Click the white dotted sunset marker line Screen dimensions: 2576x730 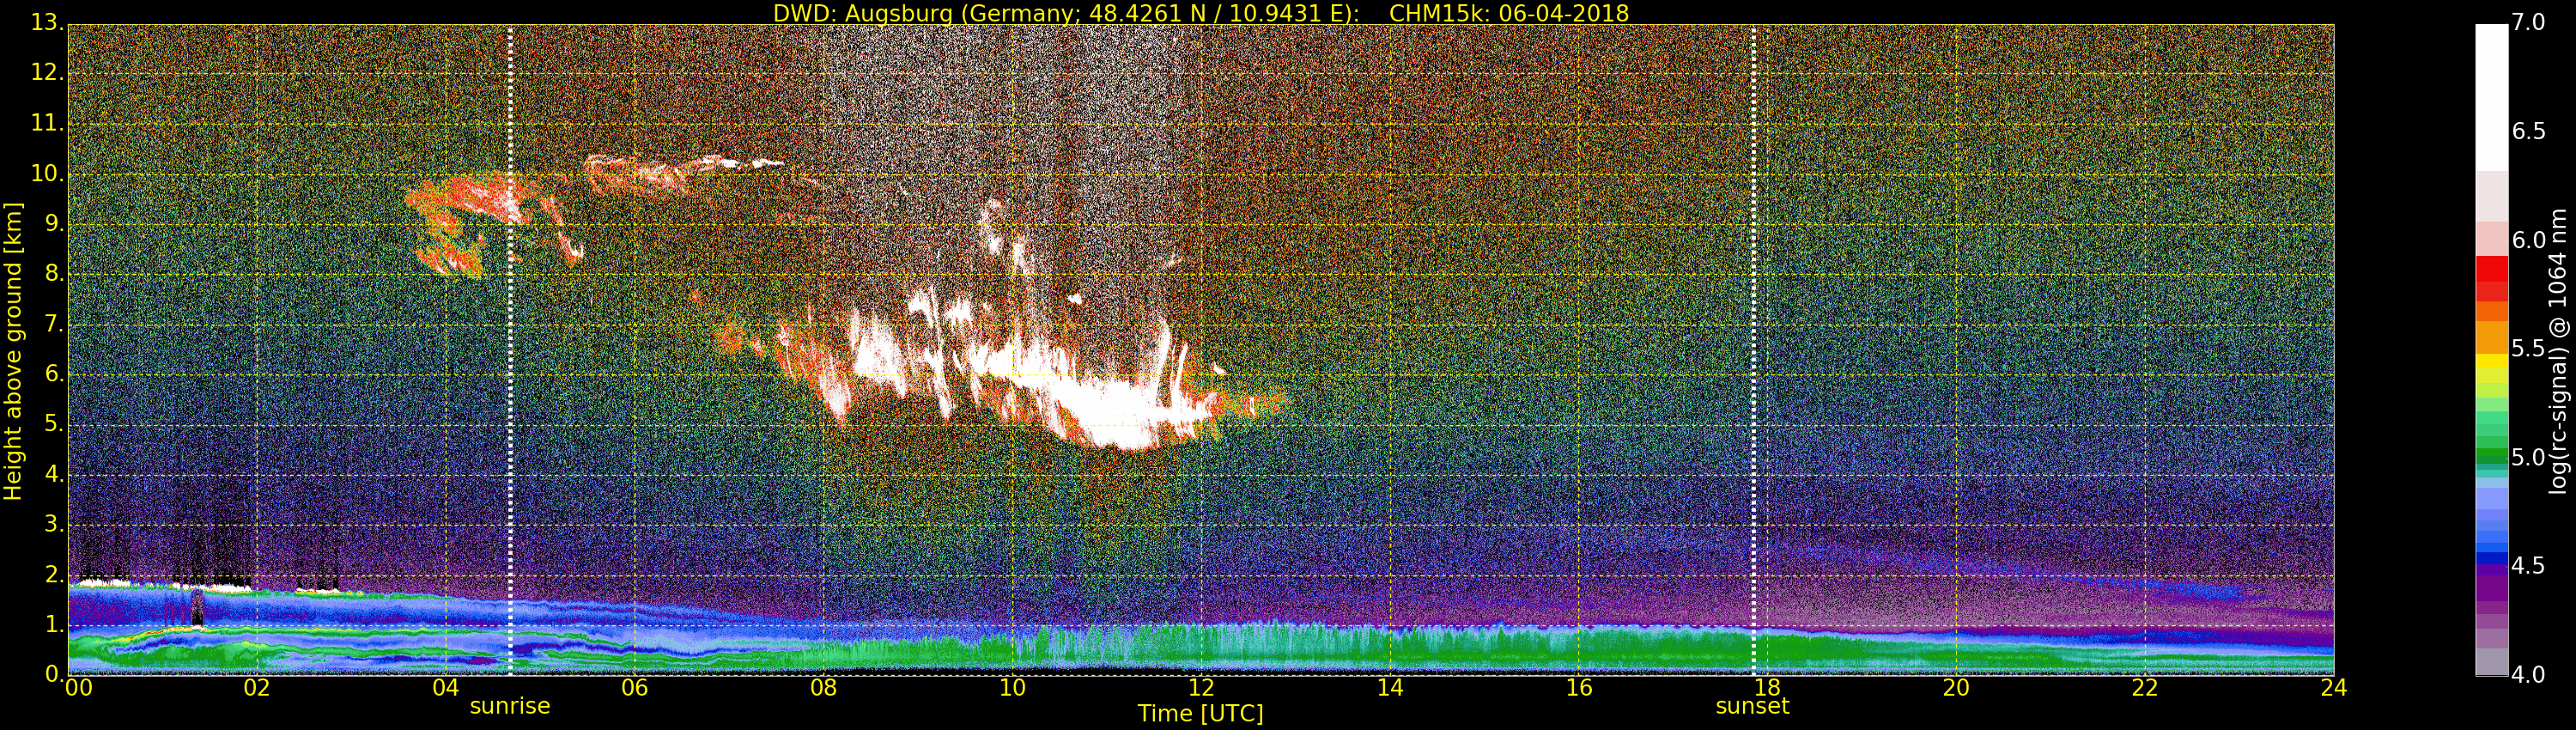[1754, 350]
